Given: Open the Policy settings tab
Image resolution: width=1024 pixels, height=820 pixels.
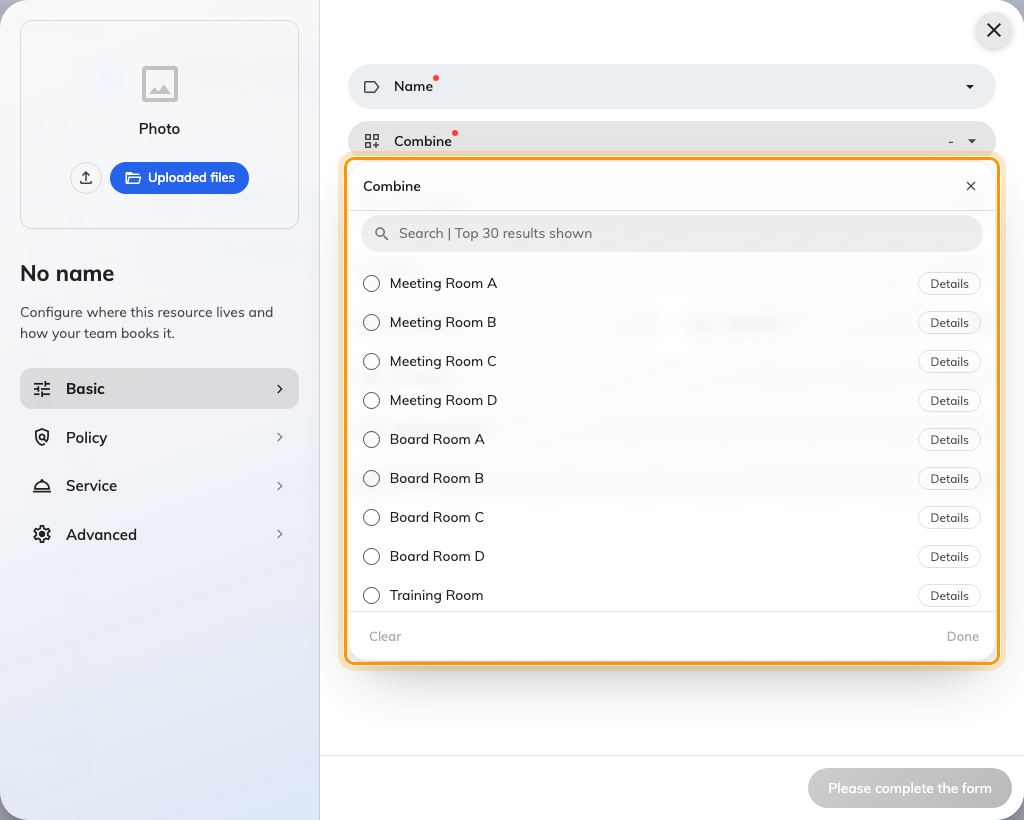Looking at the screenshot, I should pyautogui.click(x=159, y=437).
